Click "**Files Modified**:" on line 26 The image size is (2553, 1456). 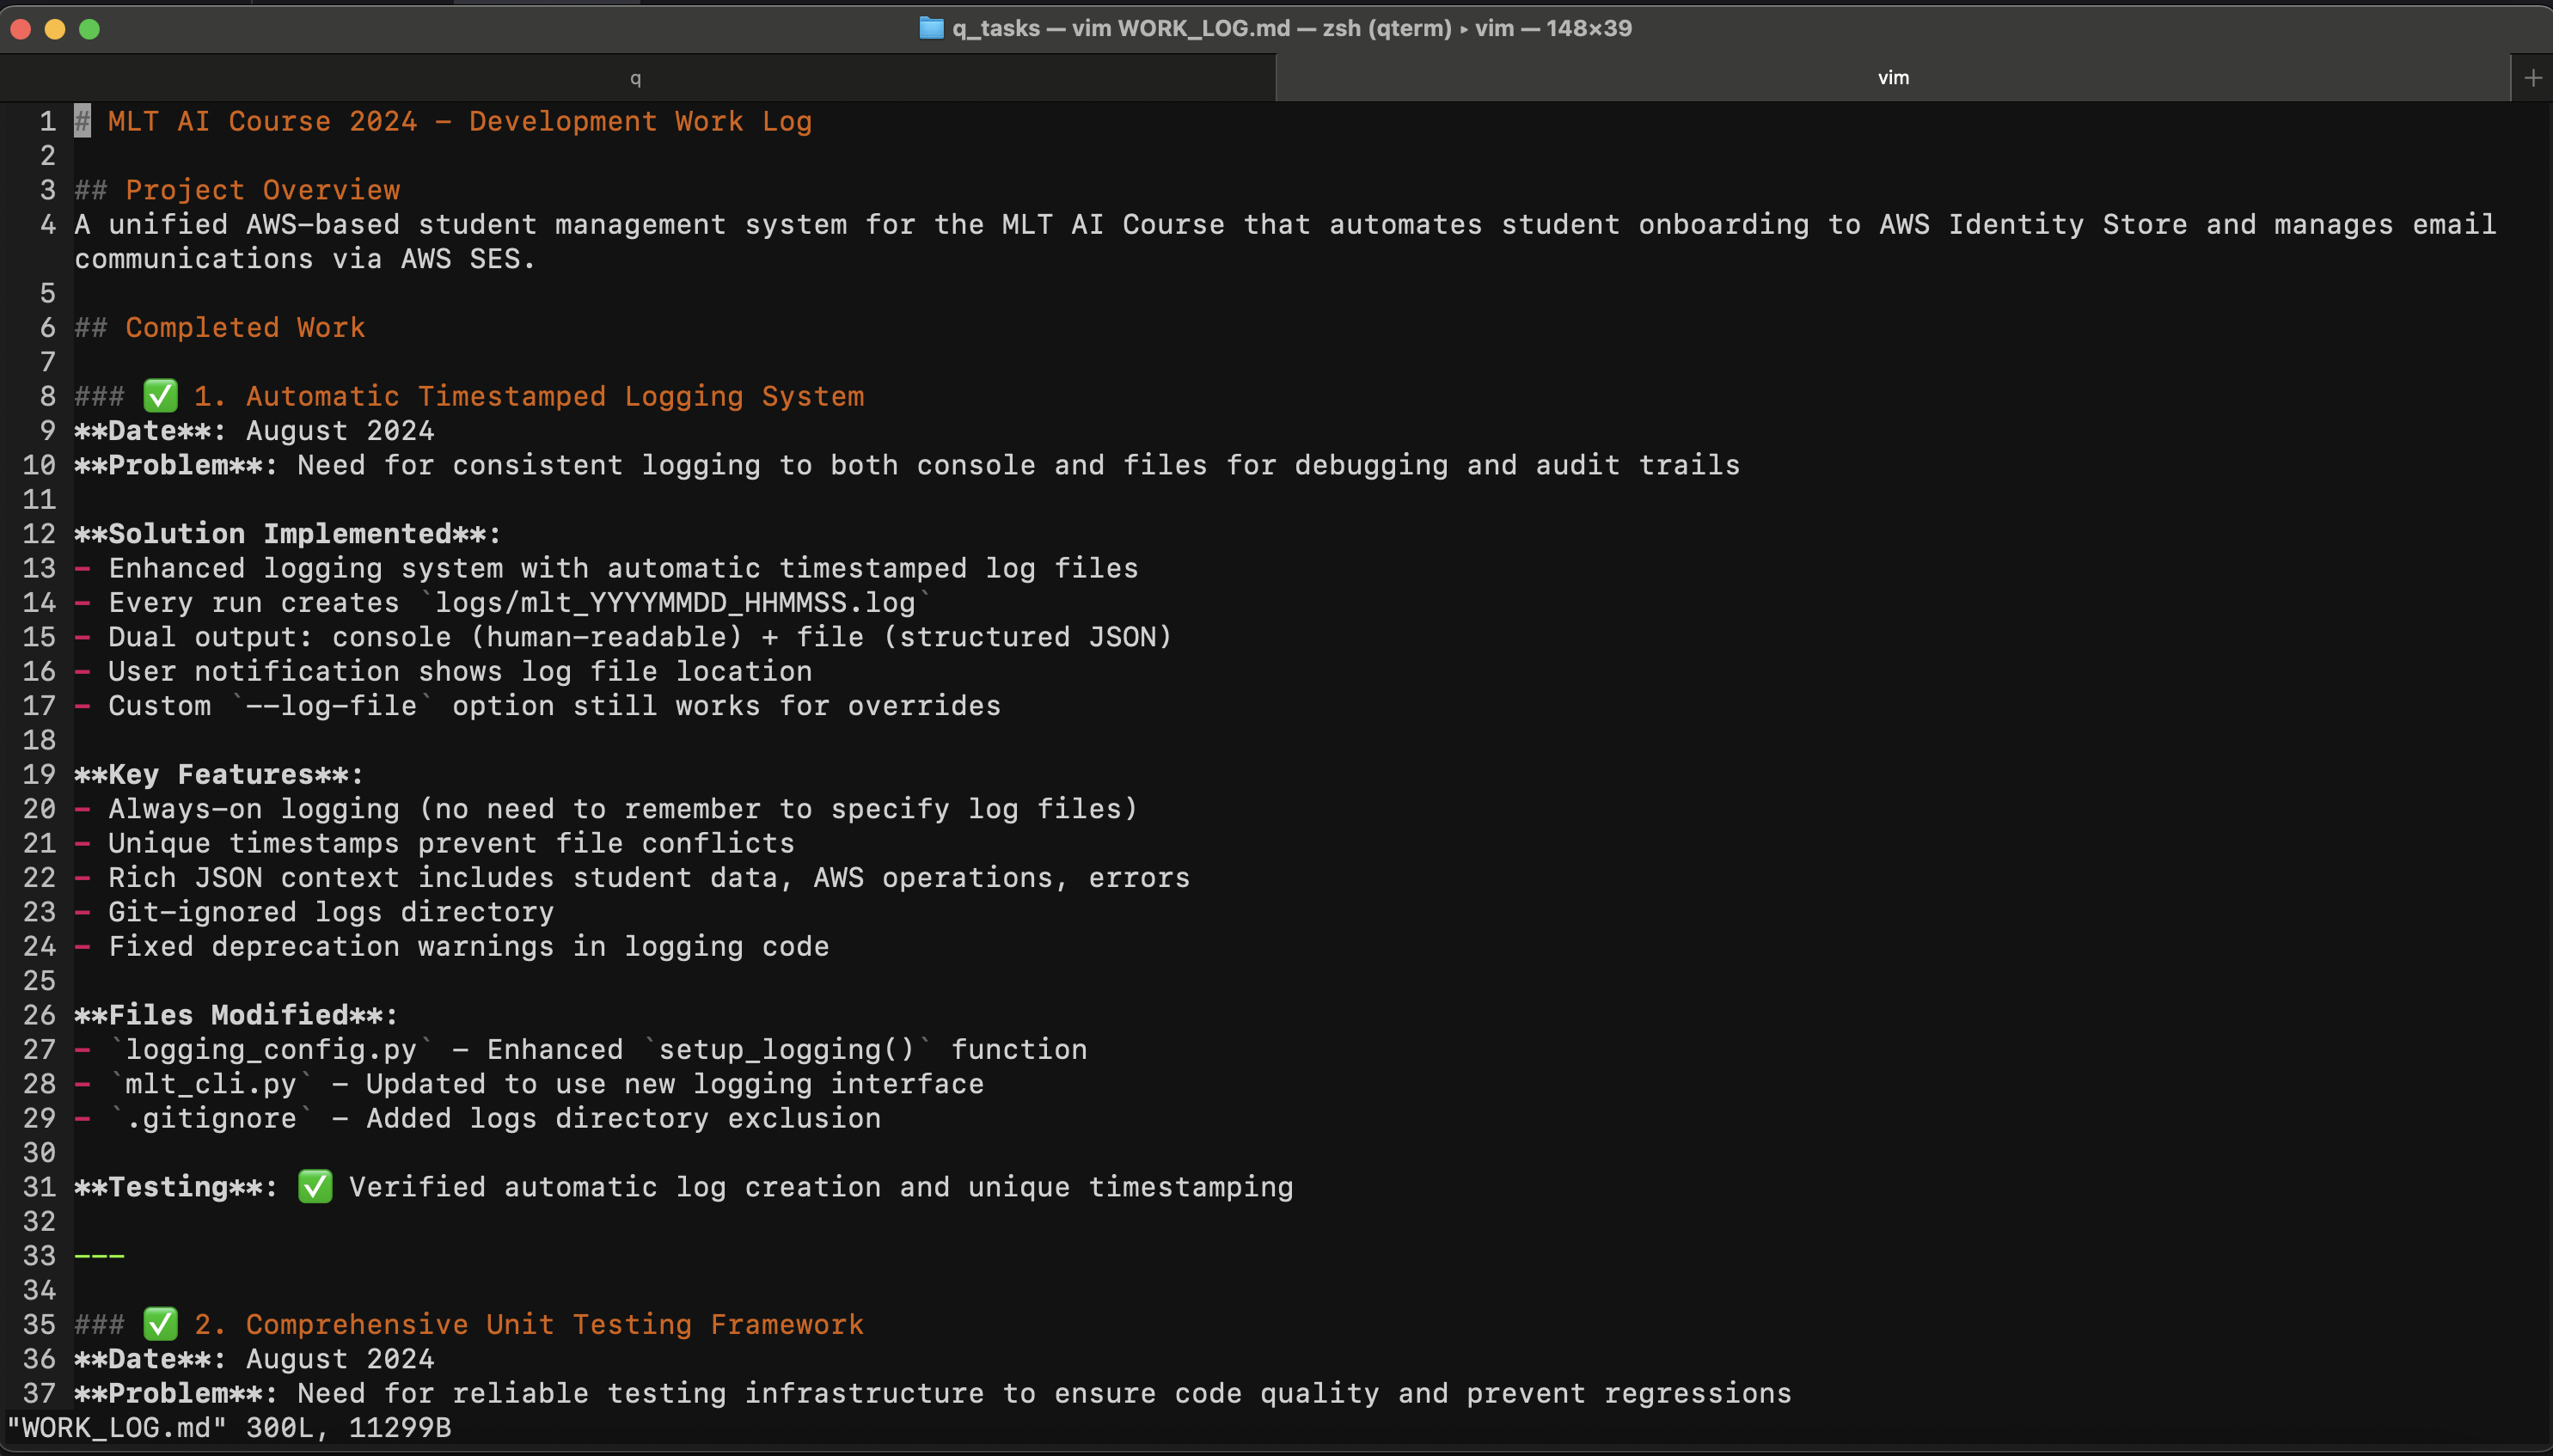tap(236, 1015)
